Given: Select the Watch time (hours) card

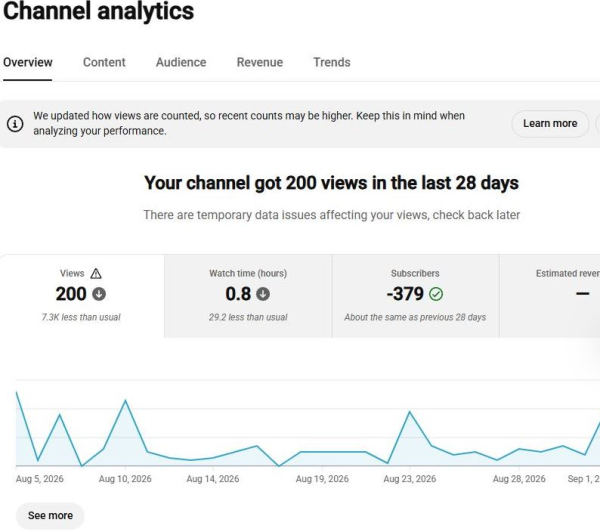Looking at the screenshot, I should click(248, 296).
